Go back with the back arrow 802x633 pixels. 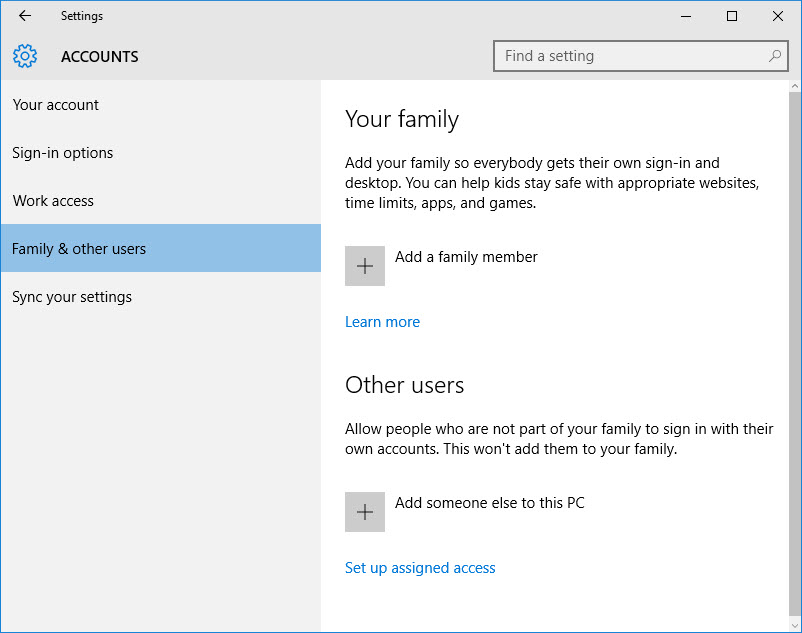click(x=25, y=16)
